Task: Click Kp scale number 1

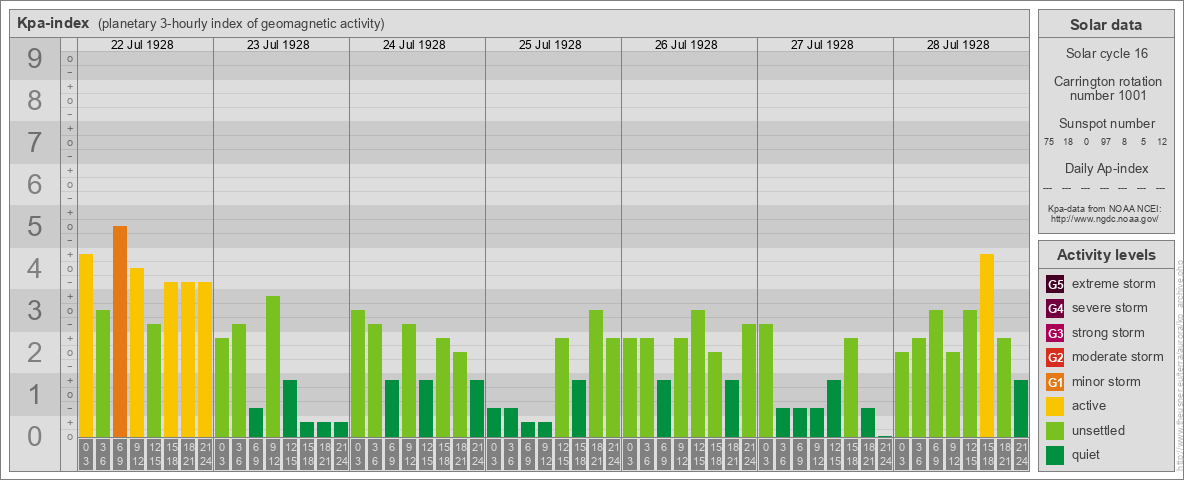Action: click(34, 394)
